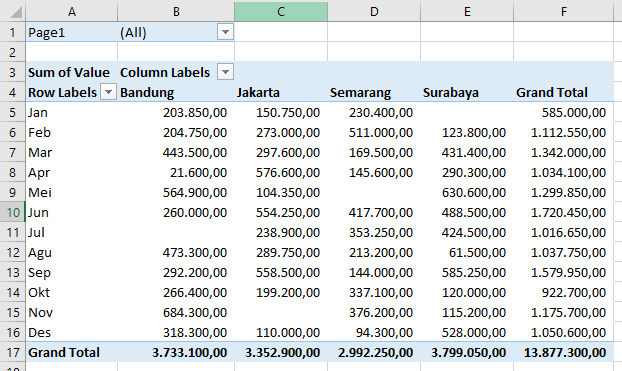Click cell value 150.750,00
The height and width of the screenshot is (371, 622).
point(288,112)
